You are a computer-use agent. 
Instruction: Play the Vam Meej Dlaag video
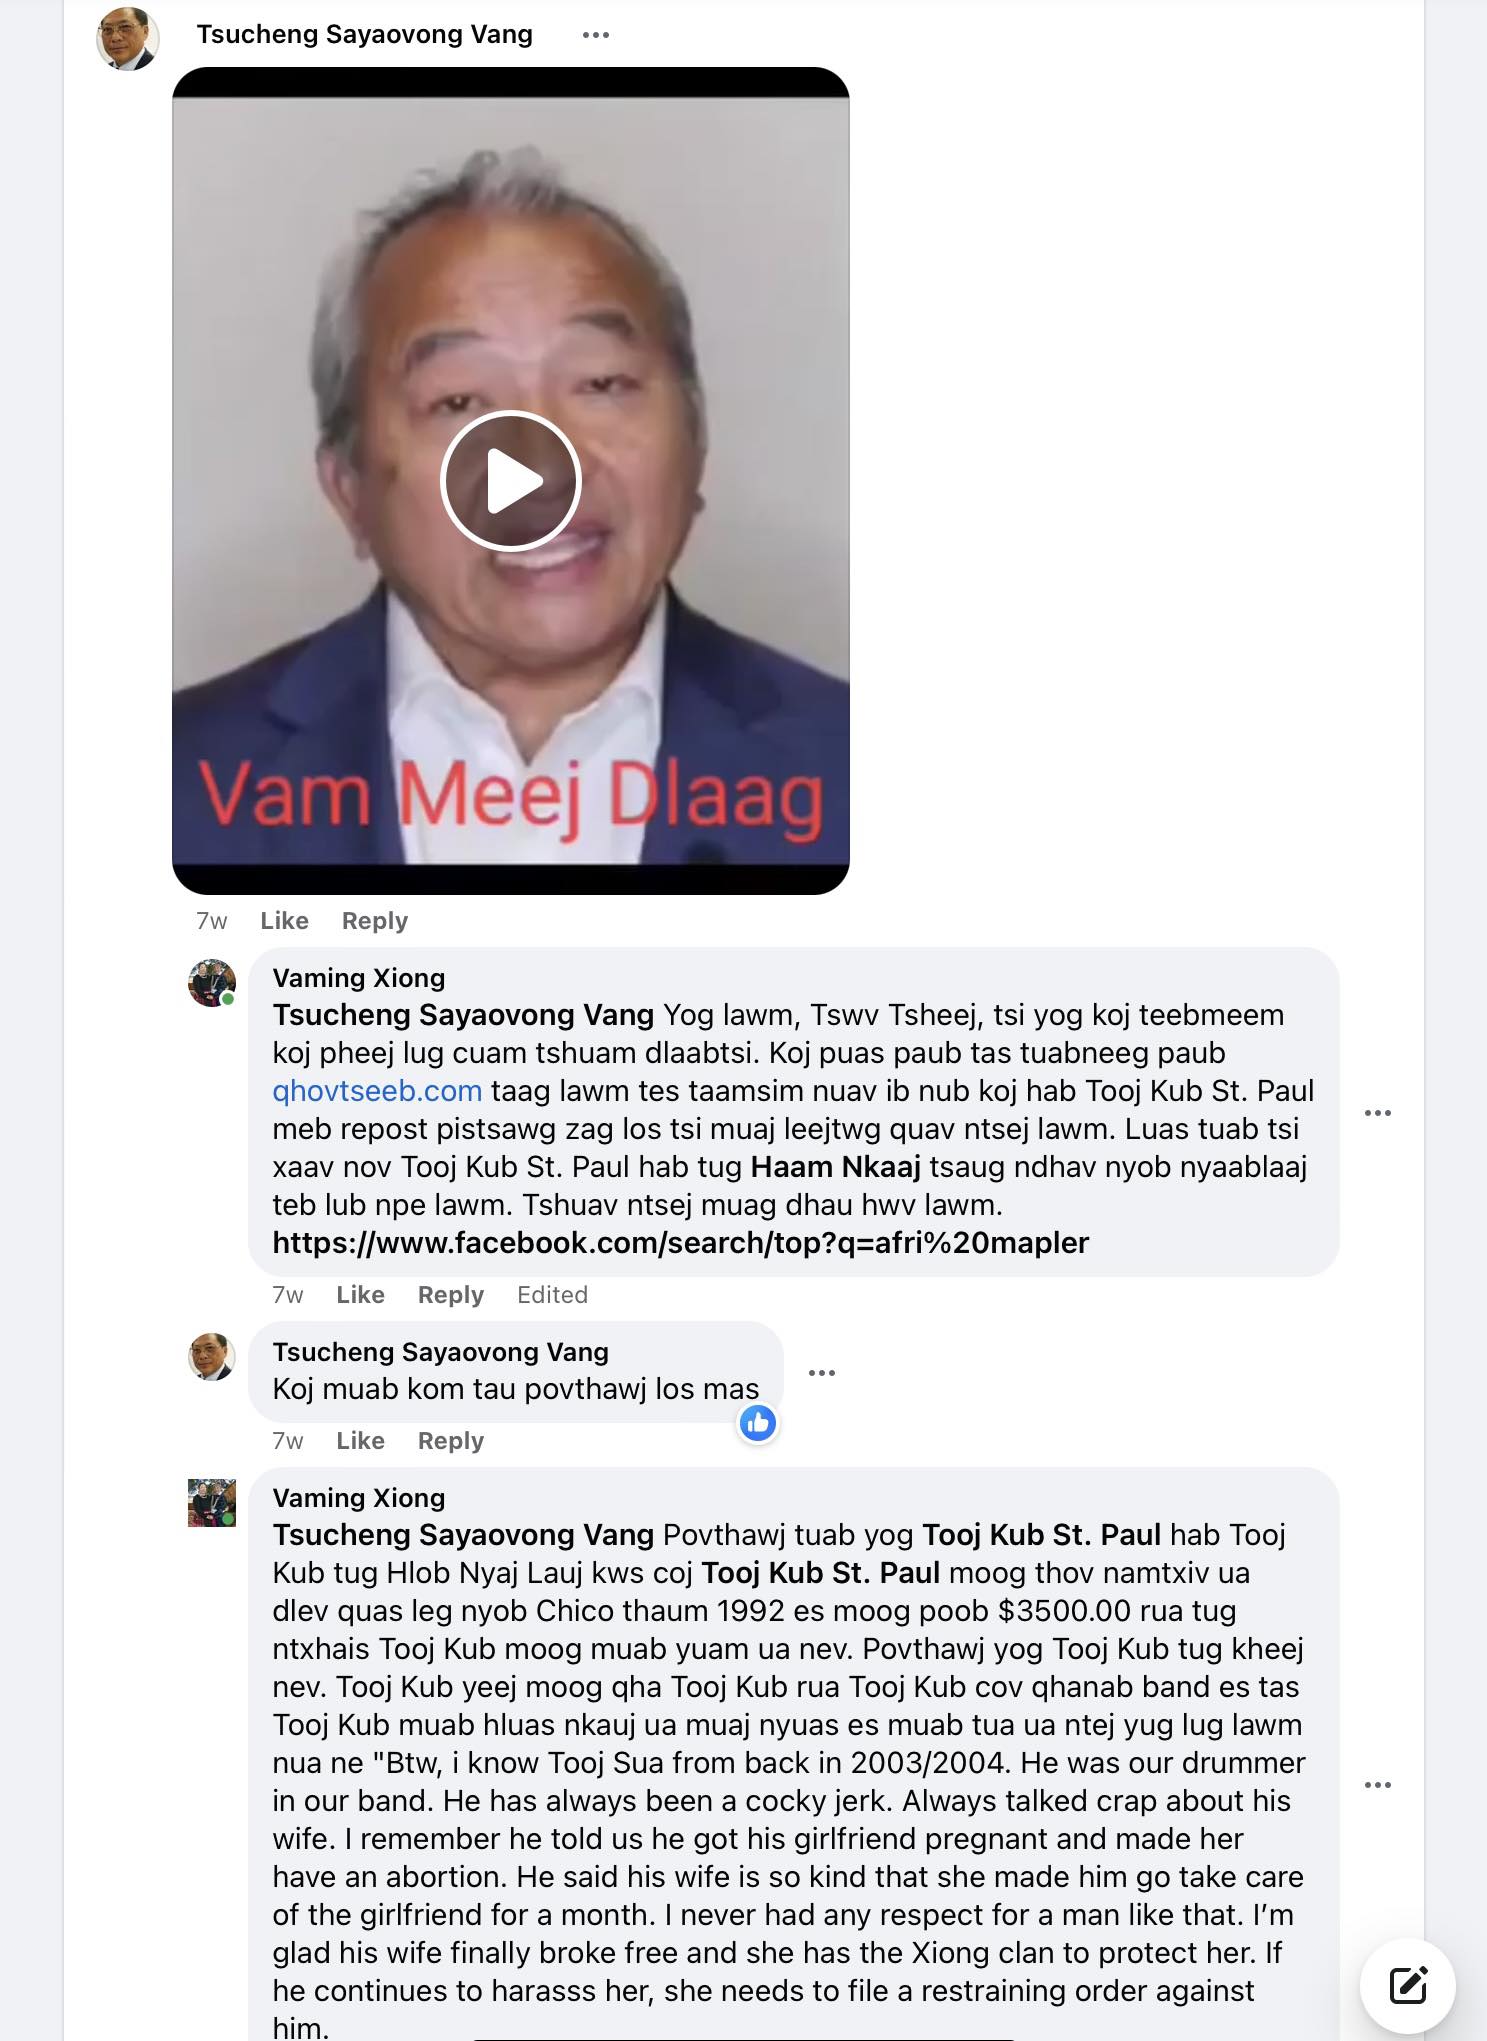(510, 481)
